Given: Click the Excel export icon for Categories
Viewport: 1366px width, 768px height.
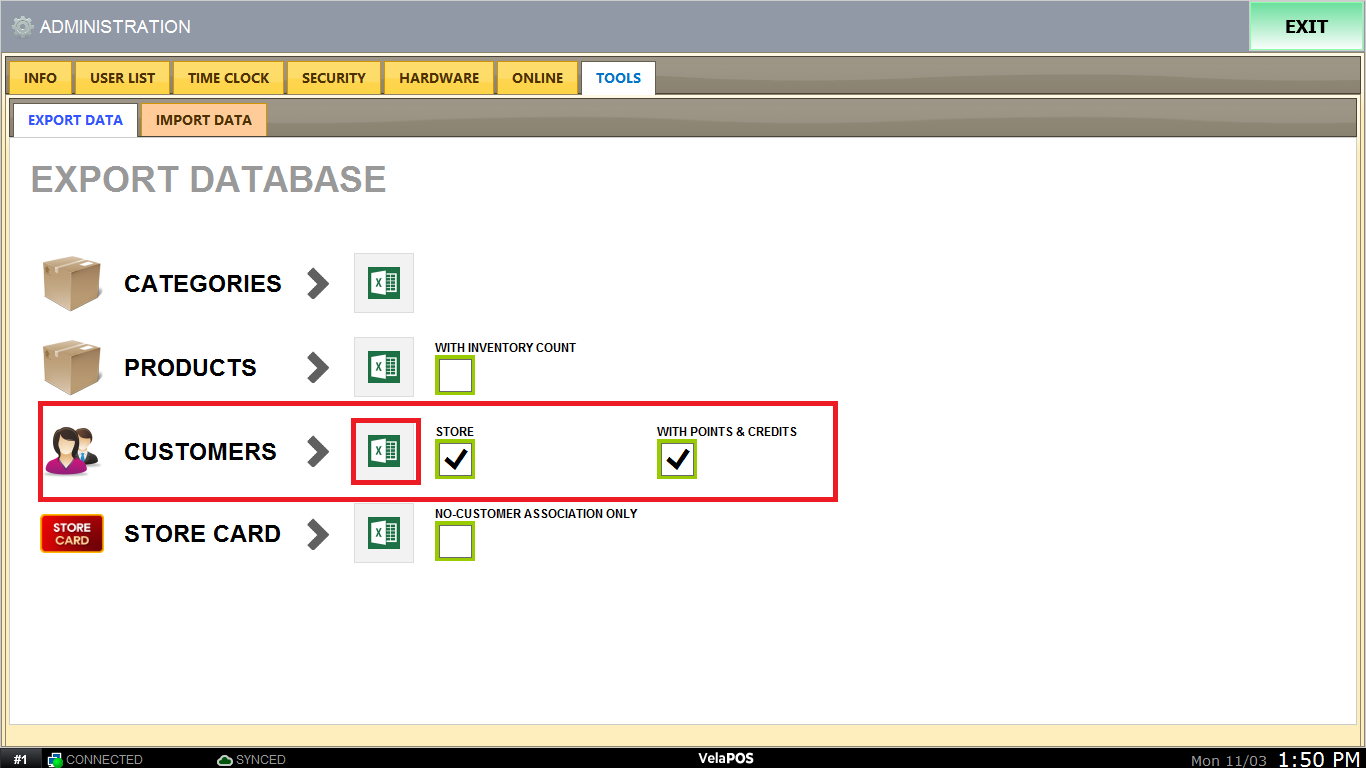Looking at the screenshot, I should click(384, 283).
